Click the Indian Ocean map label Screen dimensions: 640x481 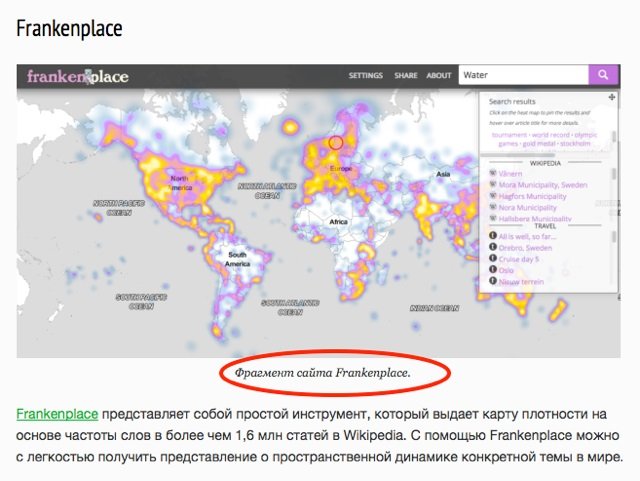(x=434, y=308)
